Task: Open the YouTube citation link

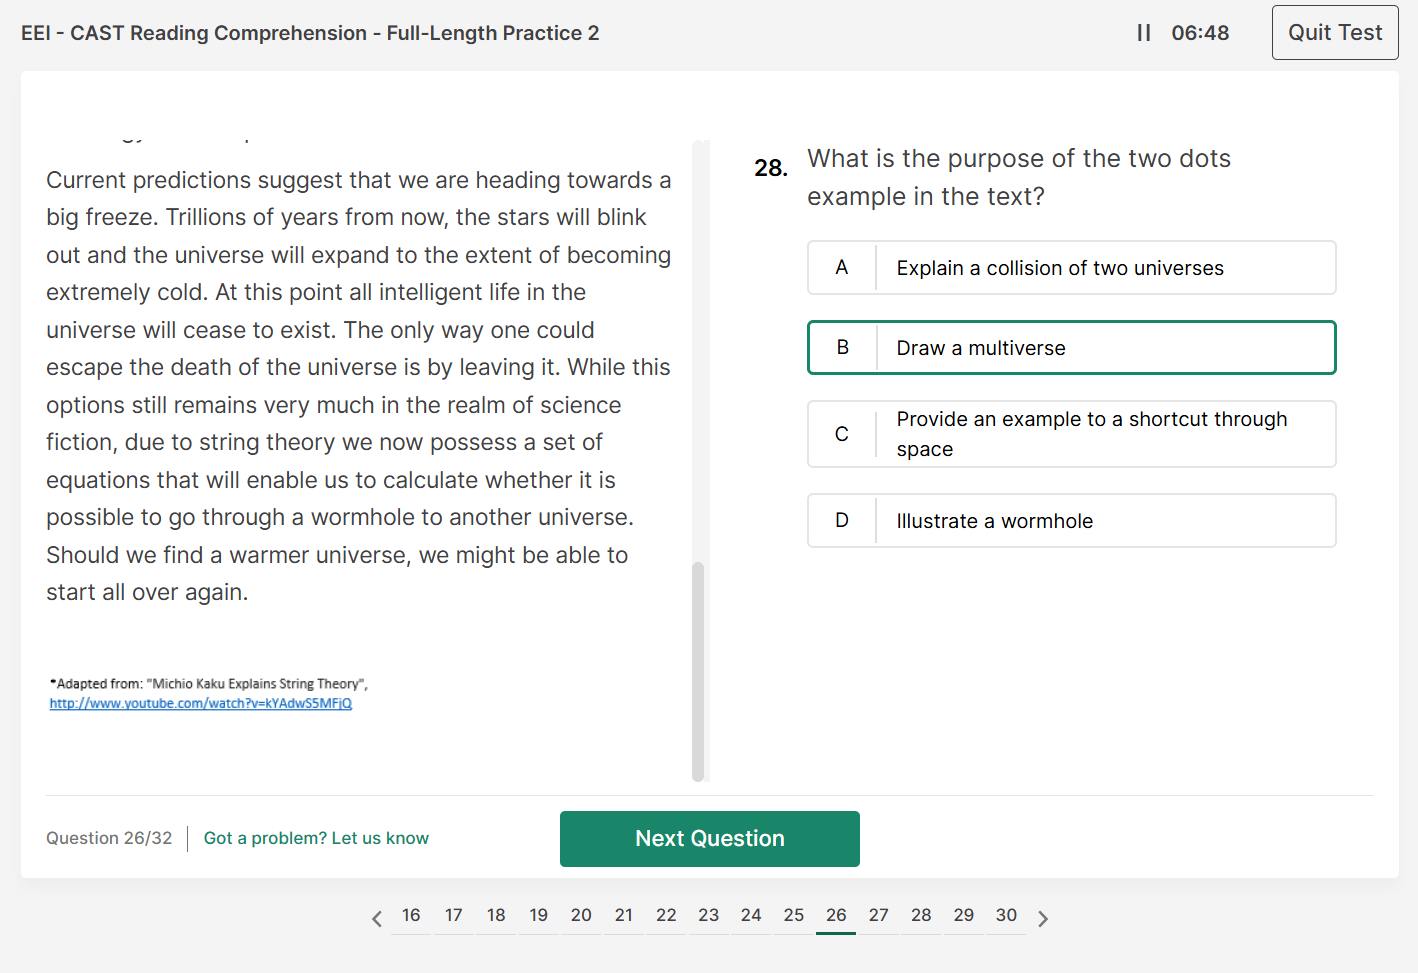Action: pyautogui.click(x=200, y=704)
